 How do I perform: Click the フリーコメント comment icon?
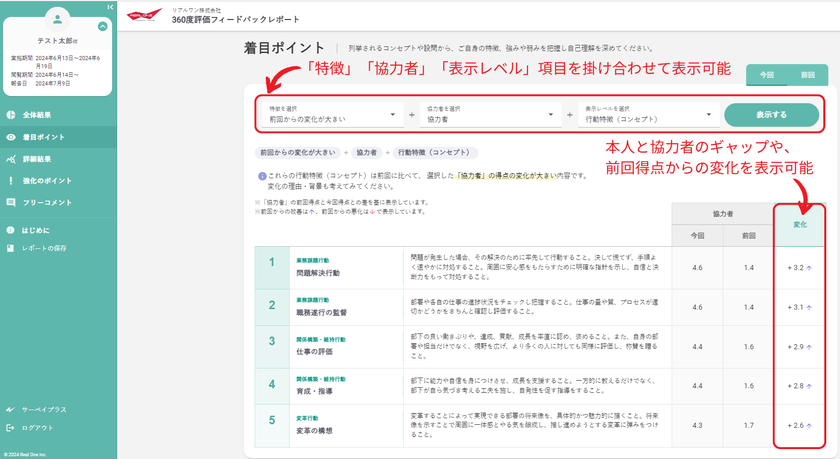click(11, 202)
